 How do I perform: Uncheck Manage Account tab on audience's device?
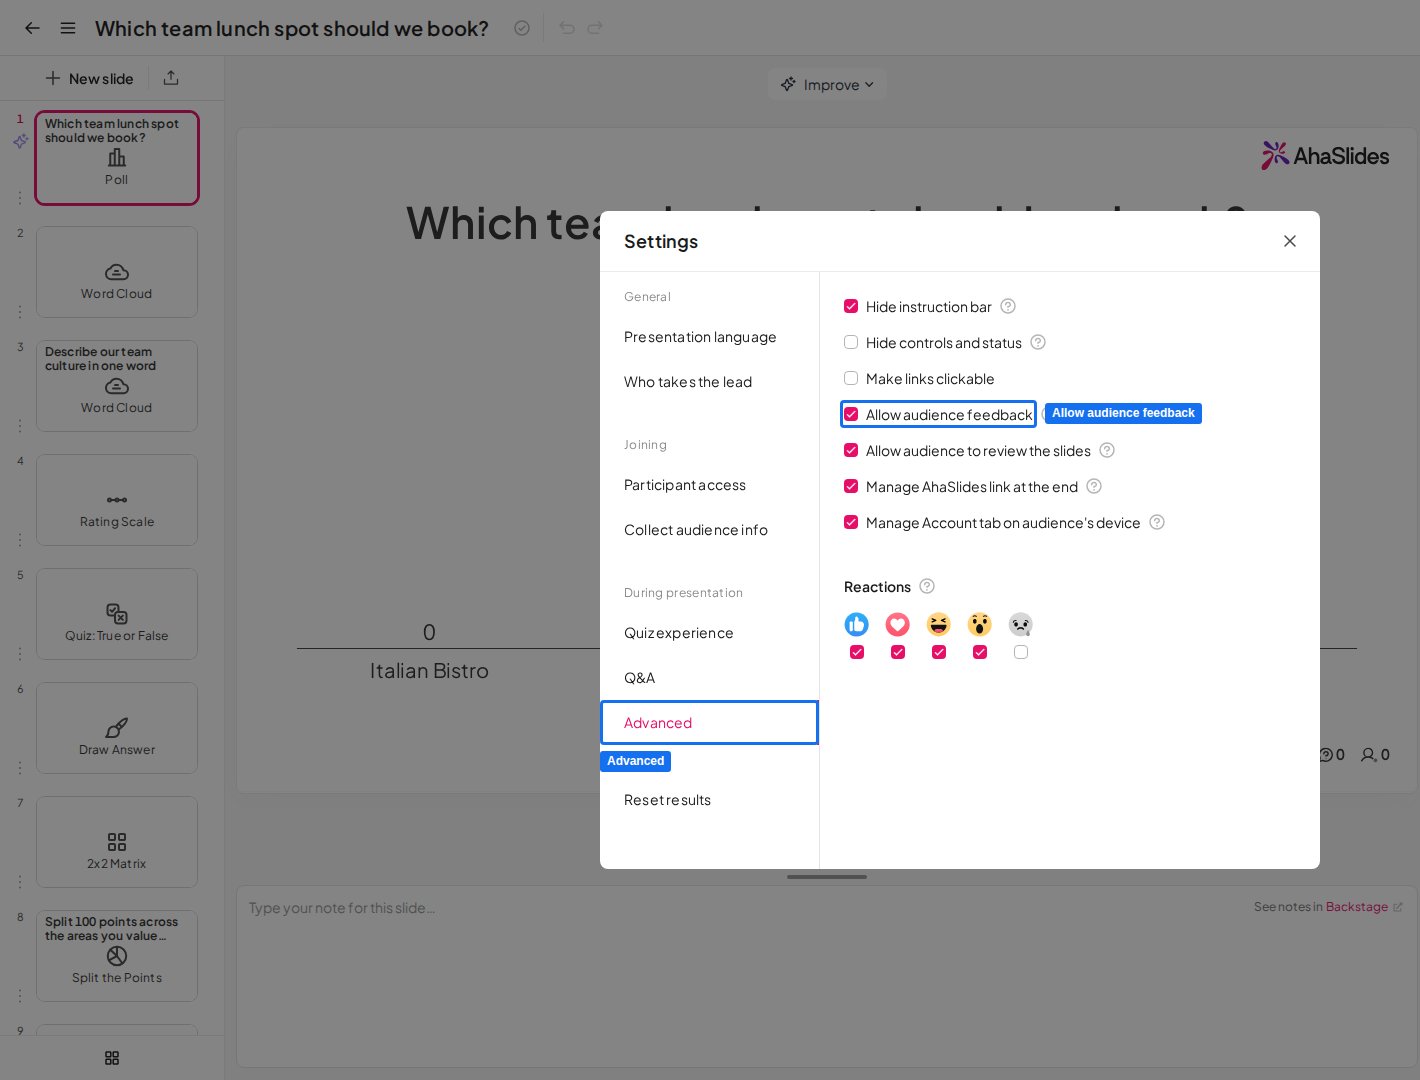tap(851, 522)
